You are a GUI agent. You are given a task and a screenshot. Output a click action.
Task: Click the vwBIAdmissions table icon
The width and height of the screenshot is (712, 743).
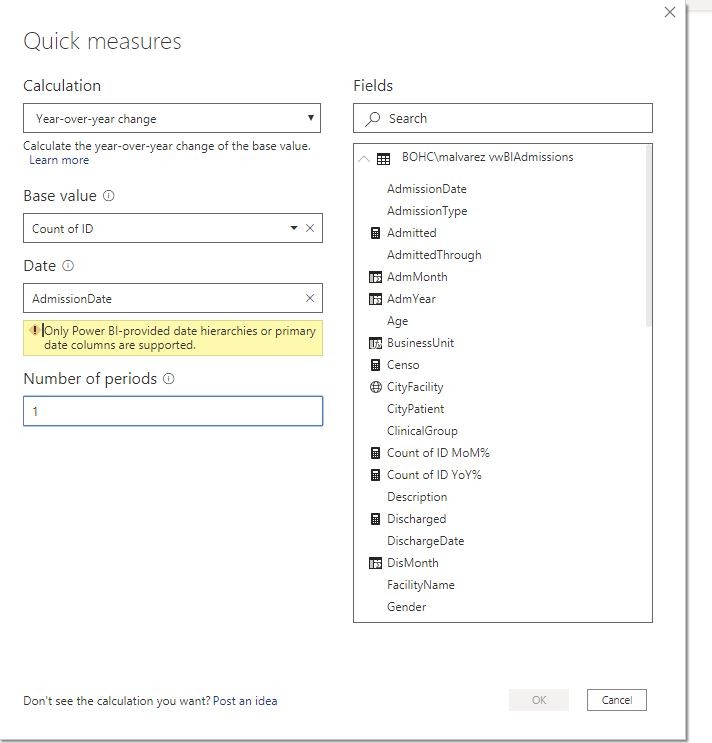383,159
